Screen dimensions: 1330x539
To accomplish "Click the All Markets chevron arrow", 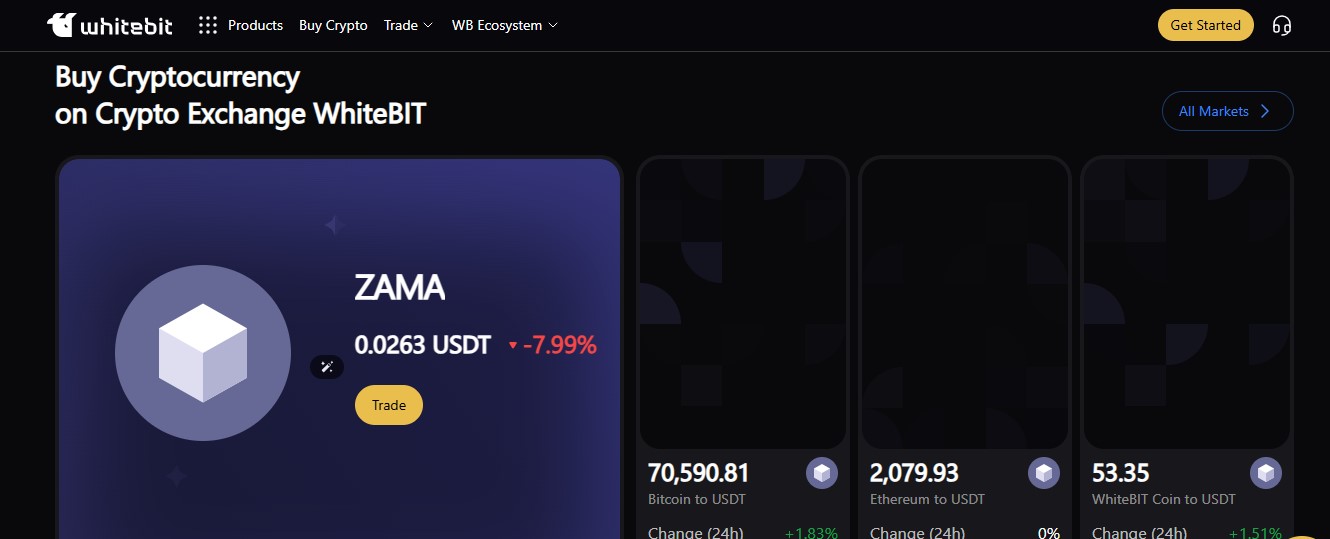I will tap(1265, 111).
